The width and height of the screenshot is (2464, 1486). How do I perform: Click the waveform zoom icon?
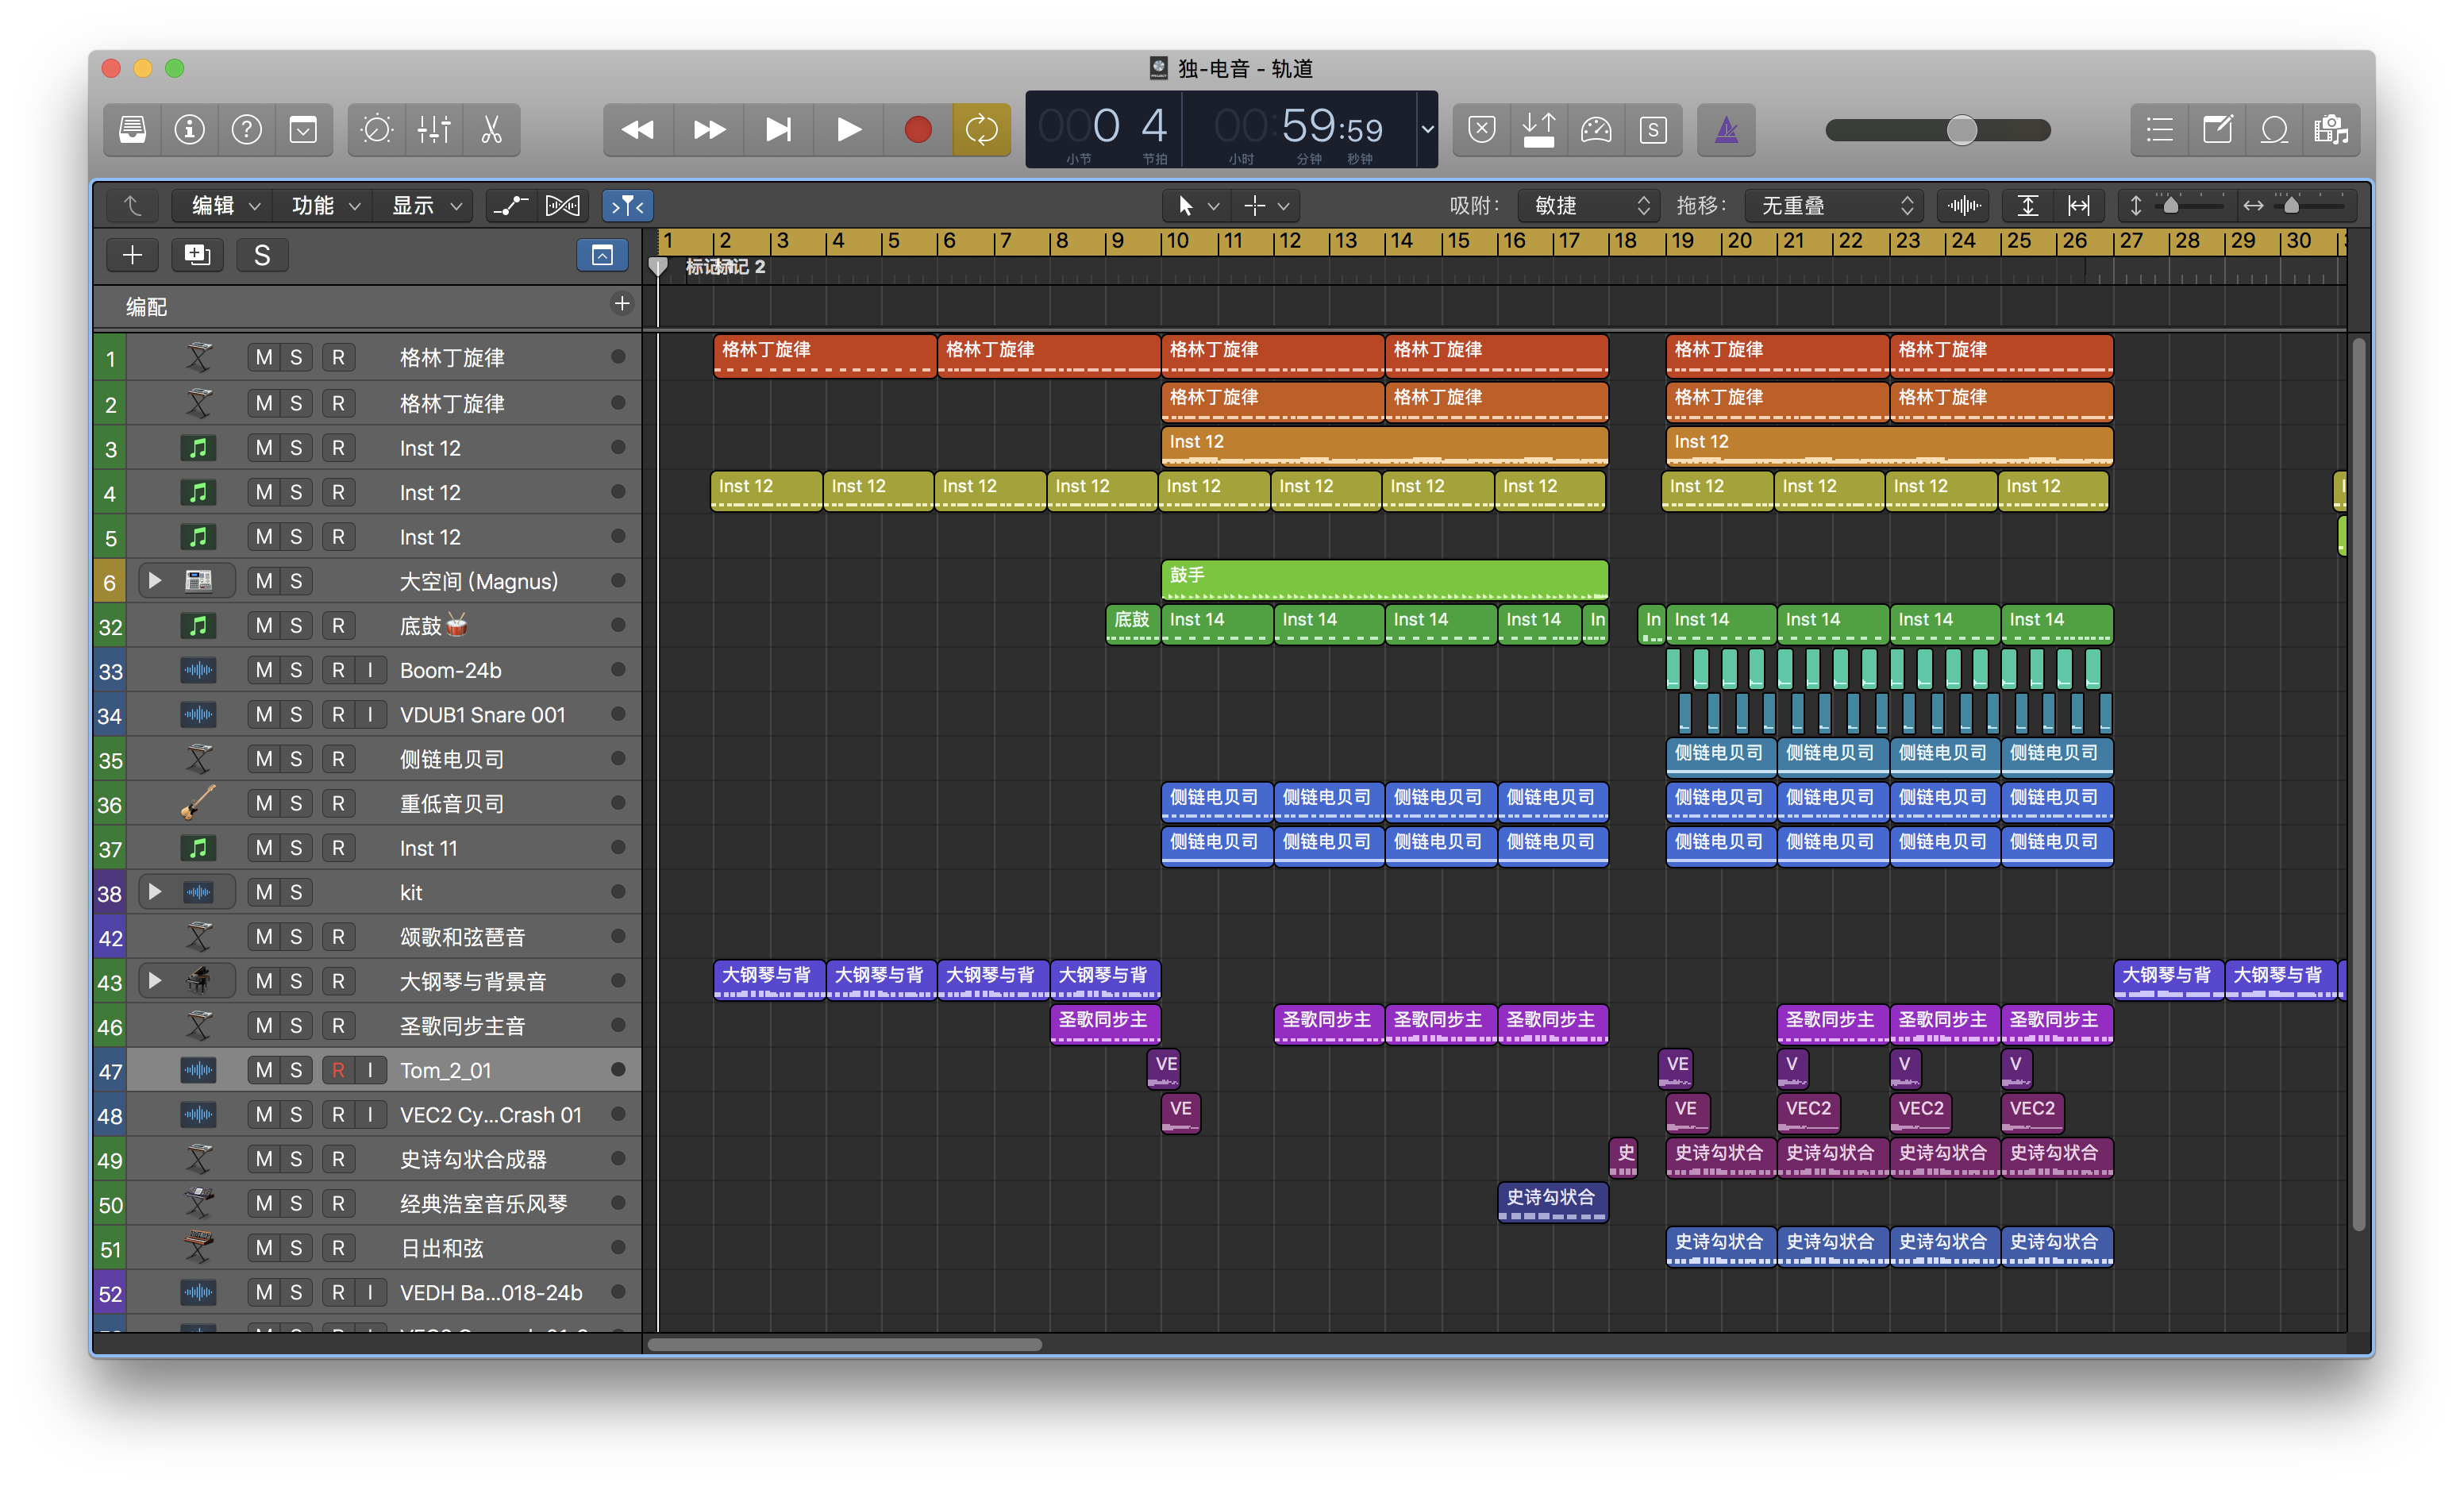click(x=1964, y=206)
